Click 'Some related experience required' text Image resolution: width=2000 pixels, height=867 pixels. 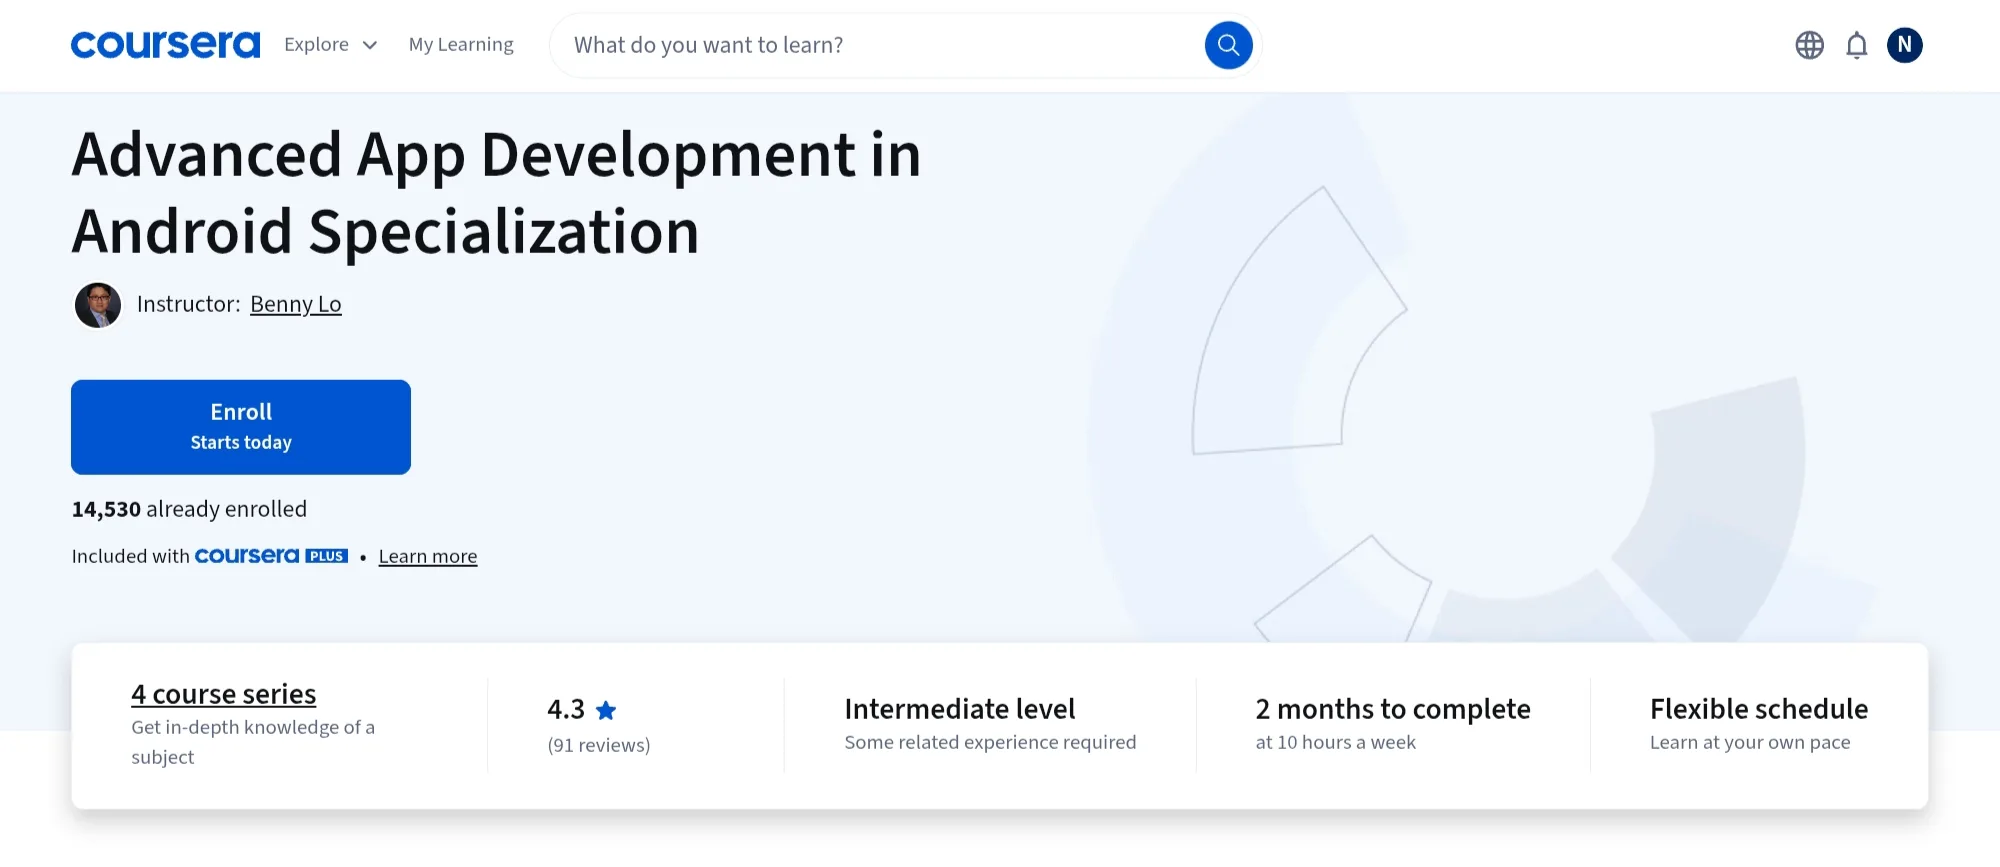tap(990, 742)
